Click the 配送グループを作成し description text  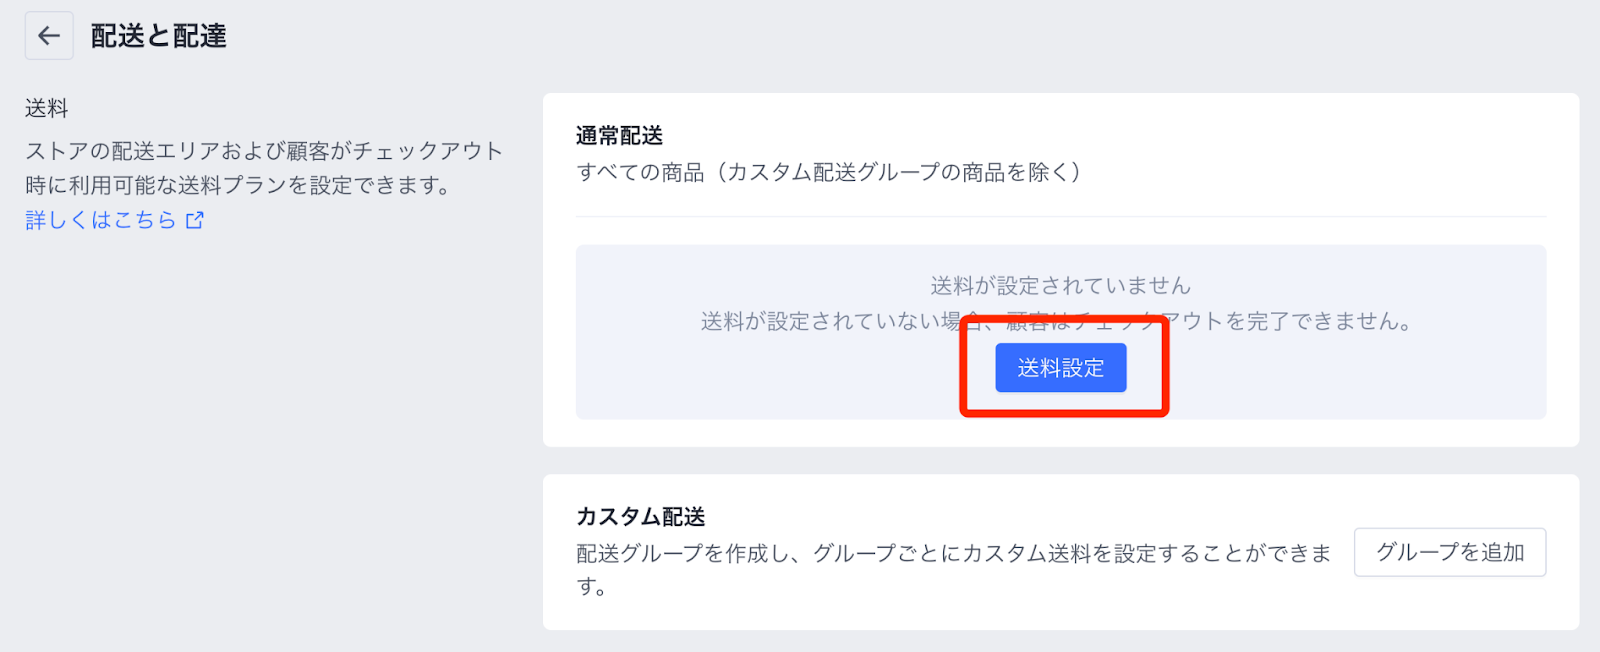[954, 569]
